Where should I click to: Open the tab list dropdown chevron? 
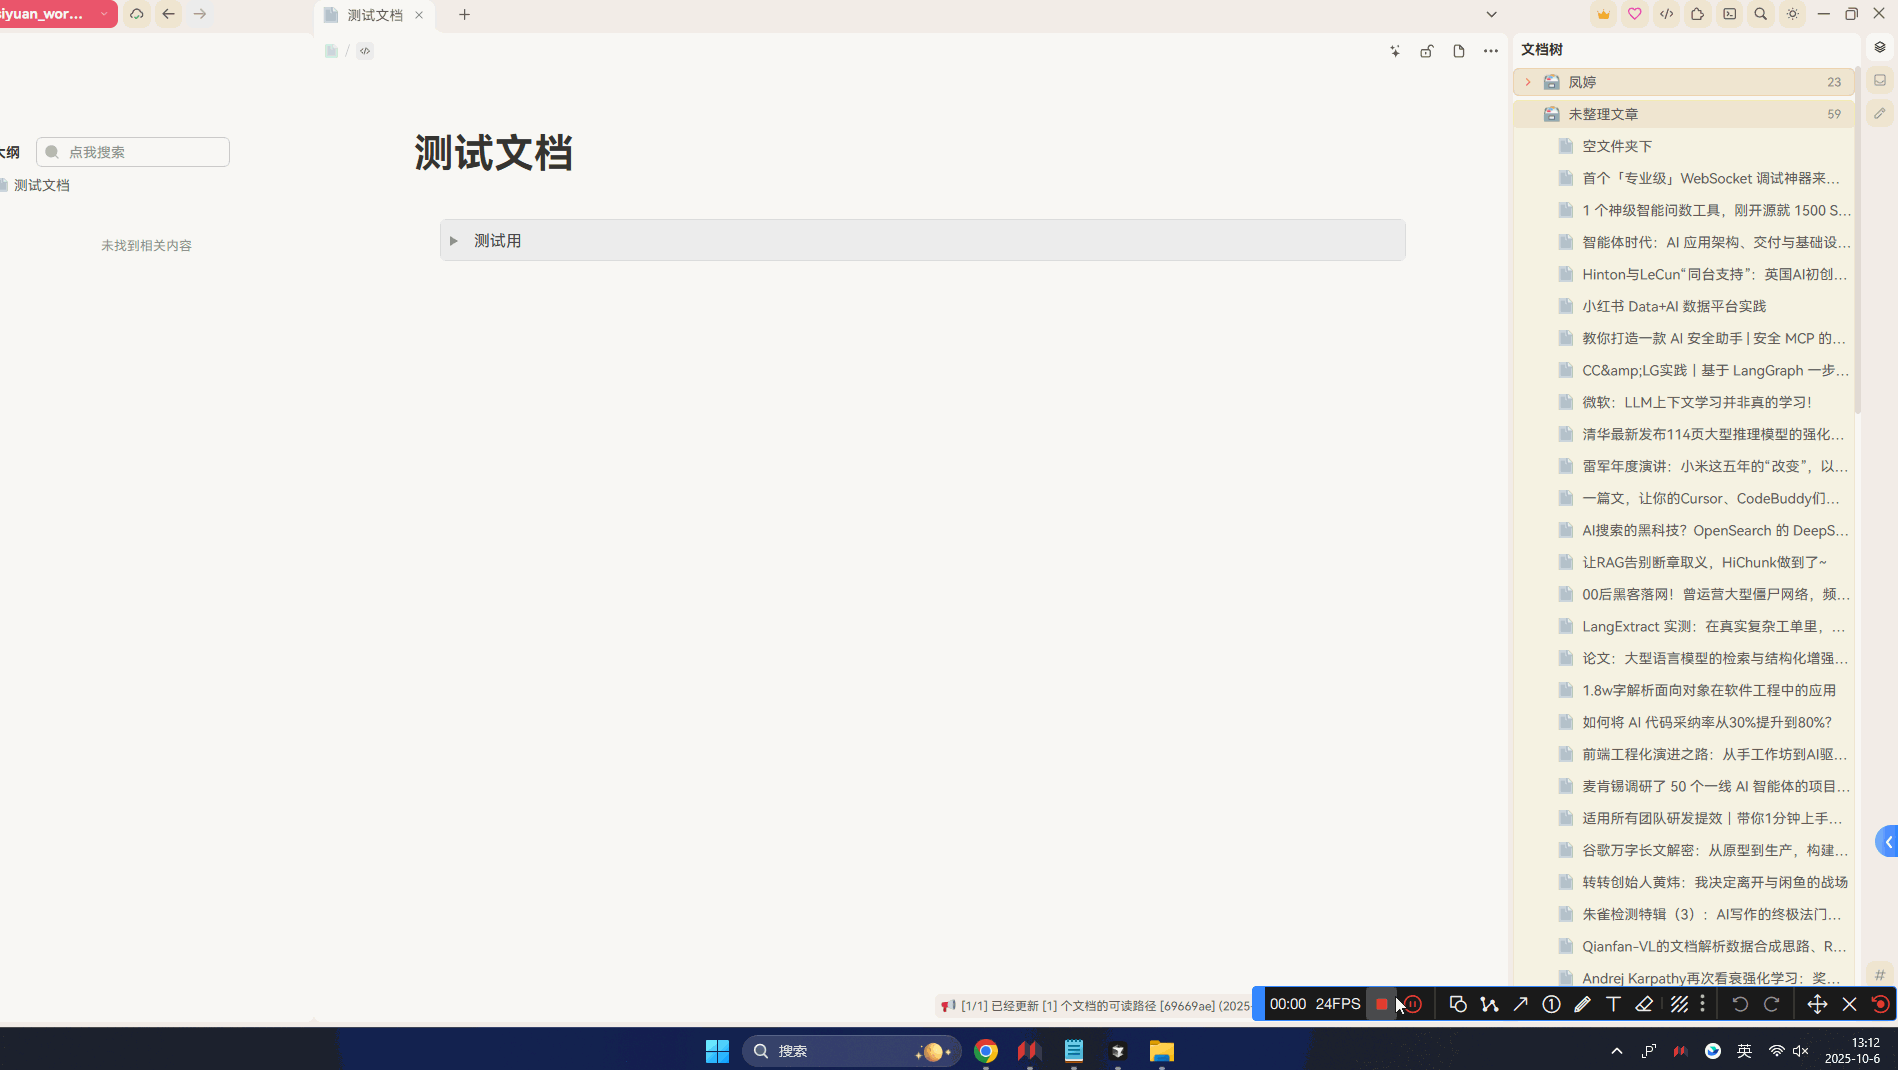pos(1491,14)
